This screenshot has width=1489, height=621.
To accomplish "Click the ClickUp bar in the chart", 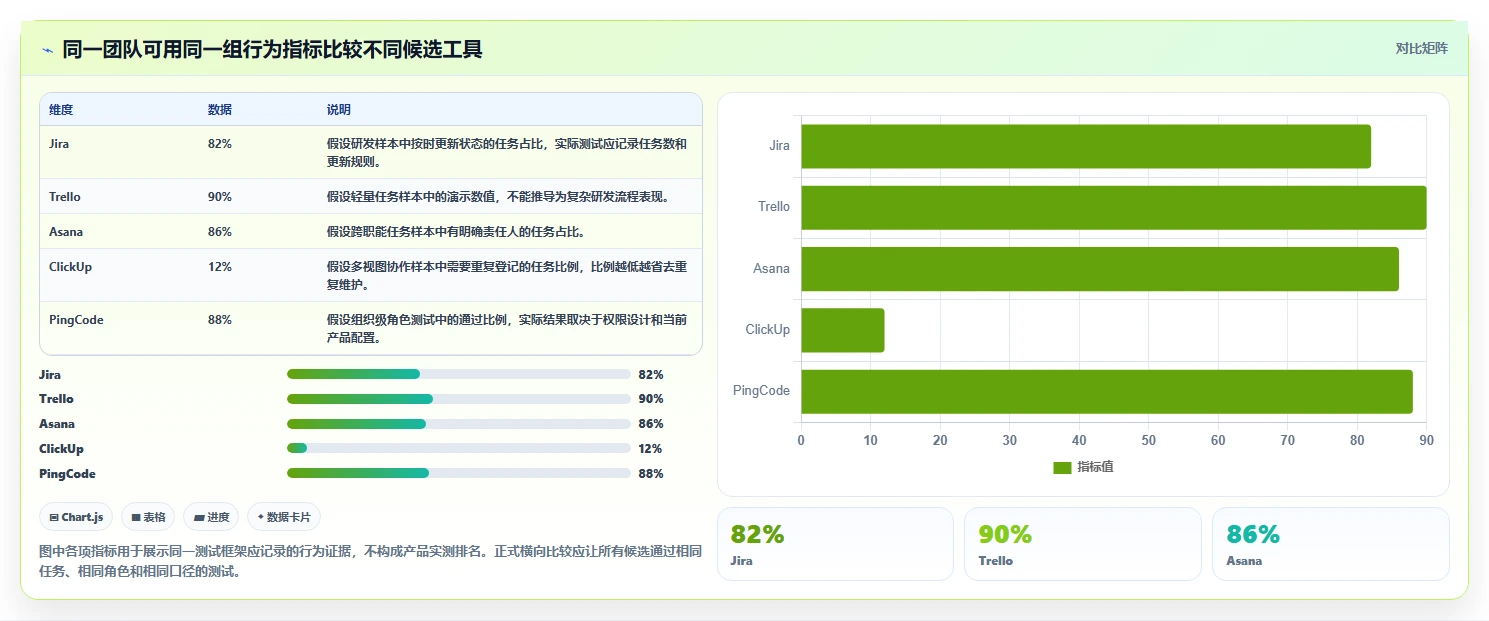I will tap(843, 330).
